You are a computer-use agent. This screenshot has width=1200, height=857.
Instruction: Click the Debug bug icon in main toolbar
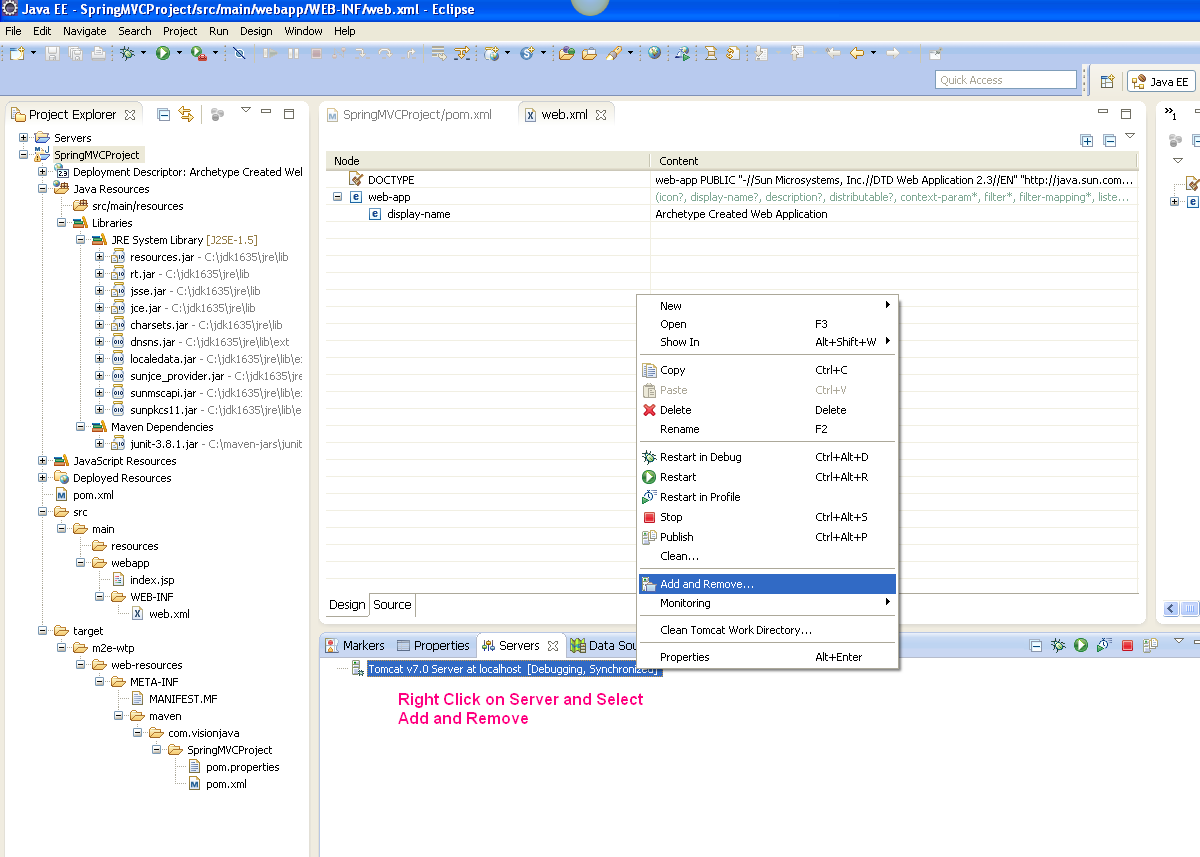127,53
